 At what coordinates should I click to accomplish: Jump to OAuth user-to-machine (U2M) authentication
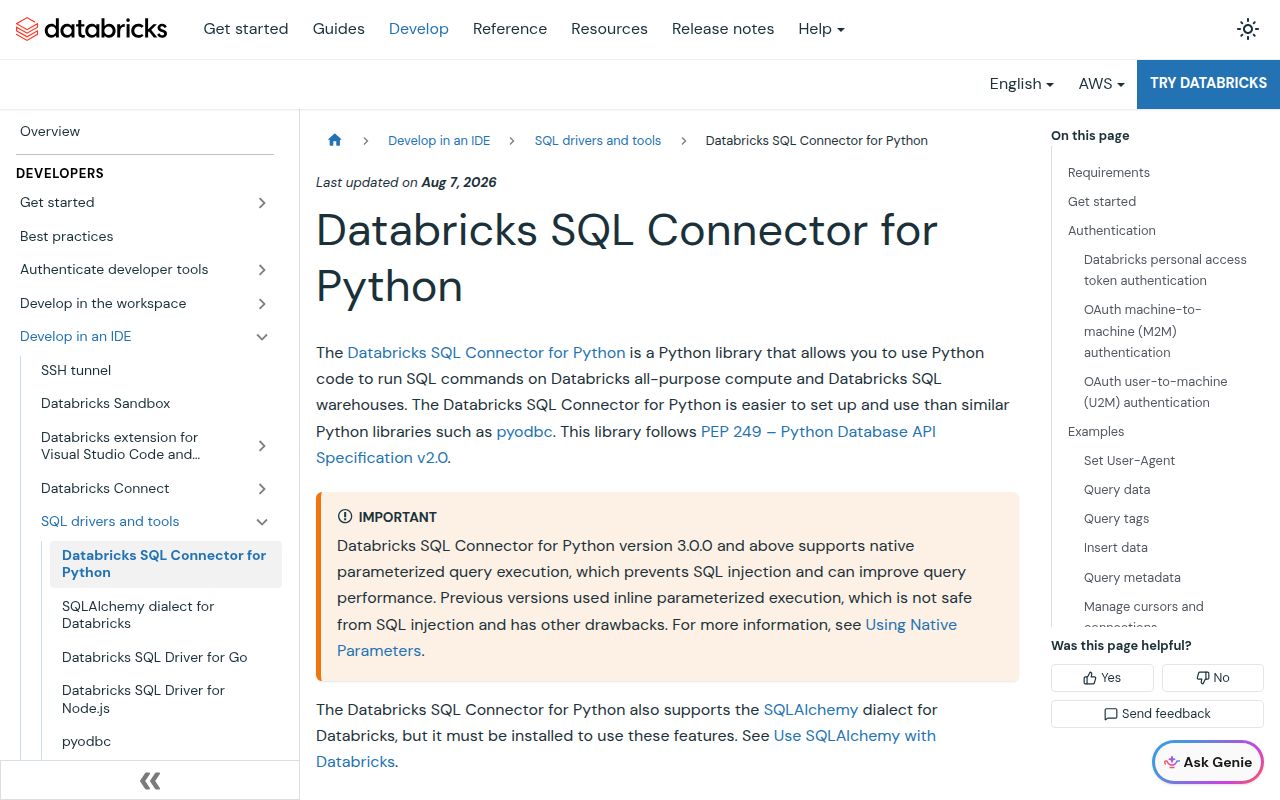(1155, 392)
